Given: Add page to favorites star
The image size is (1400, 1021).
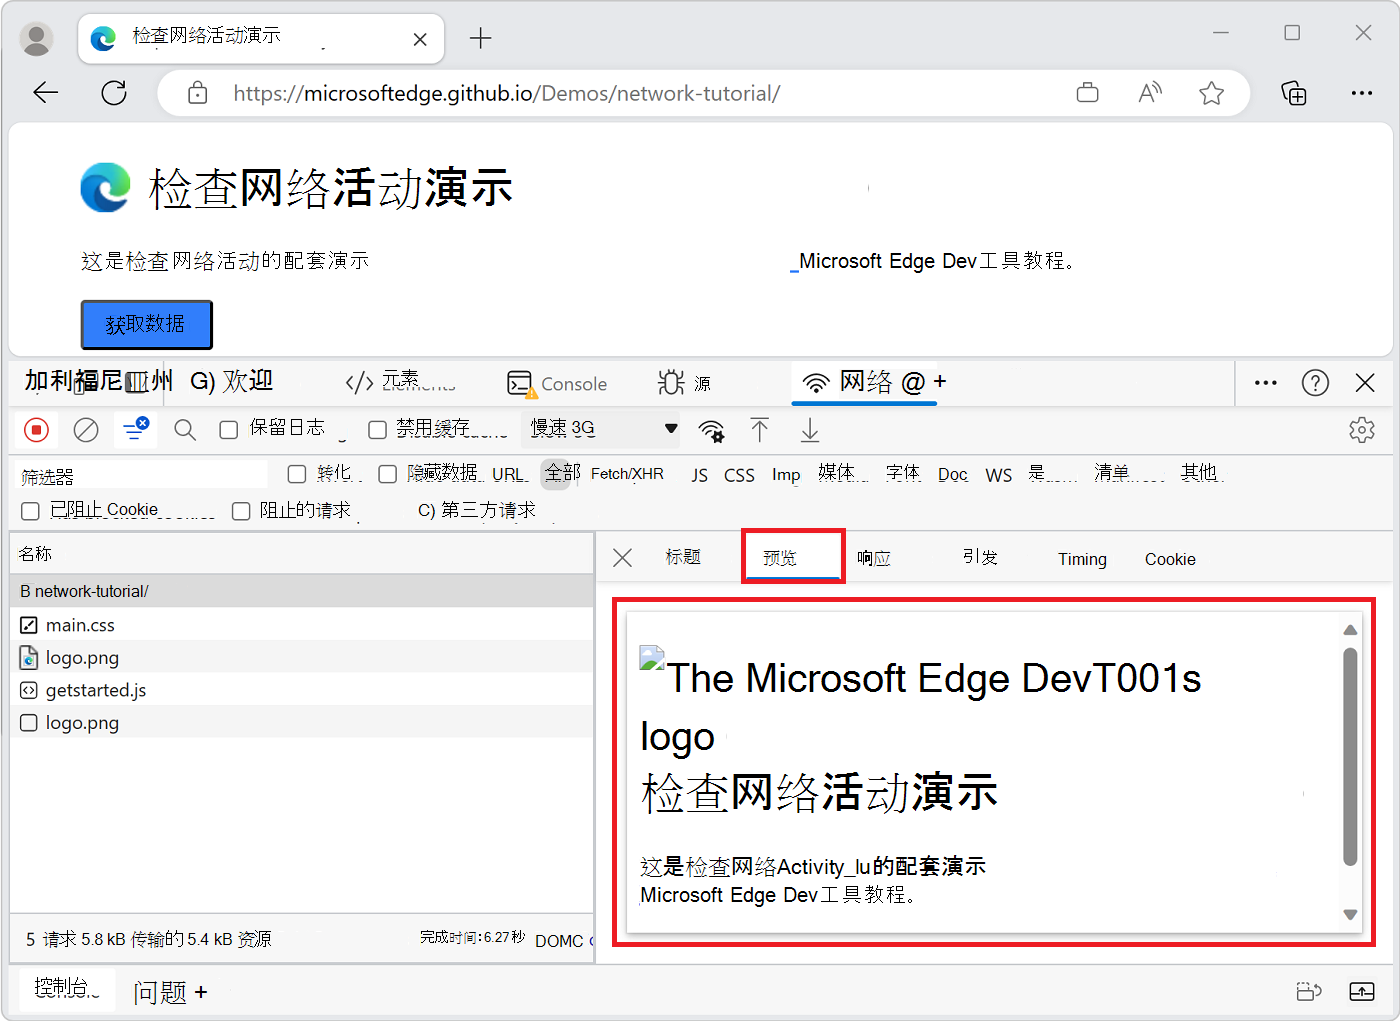Looking at the screenshot, I should pos(1212,93).
